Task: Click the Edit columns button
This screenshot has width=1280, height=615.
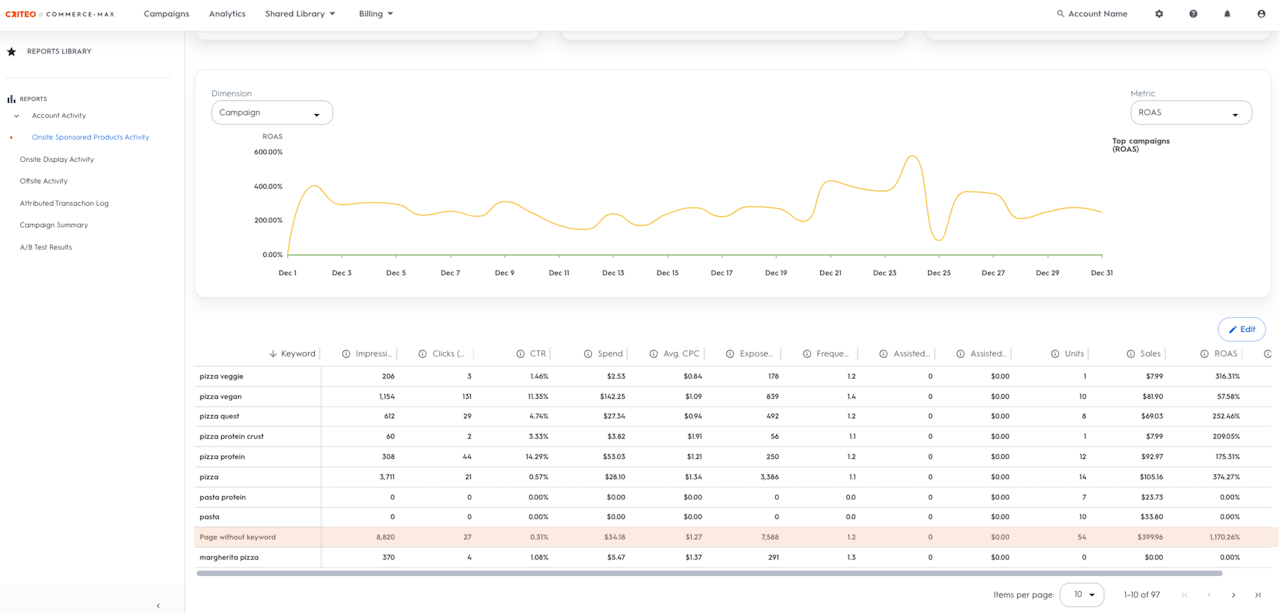Action: point(1242,329)
